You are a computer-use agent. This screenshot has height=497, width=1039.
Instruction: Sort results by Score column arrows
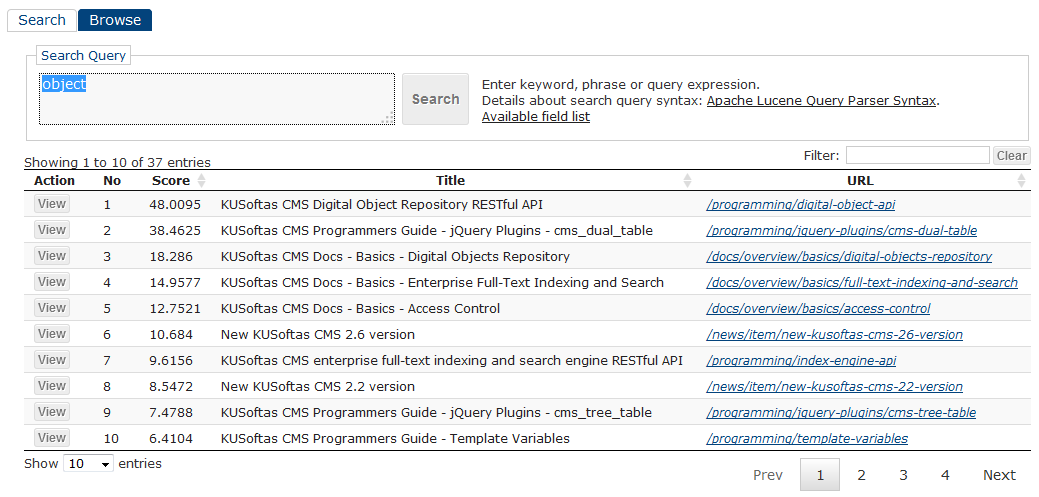click(x=201, y=180)
